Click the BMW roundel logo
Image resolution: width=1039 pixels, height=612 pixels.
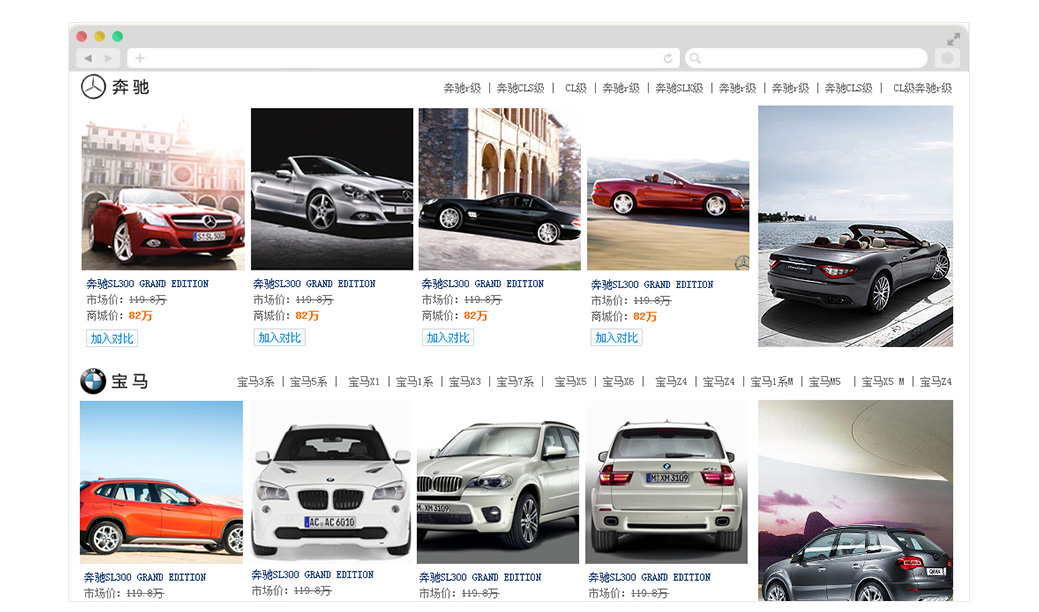coord(93,381)
